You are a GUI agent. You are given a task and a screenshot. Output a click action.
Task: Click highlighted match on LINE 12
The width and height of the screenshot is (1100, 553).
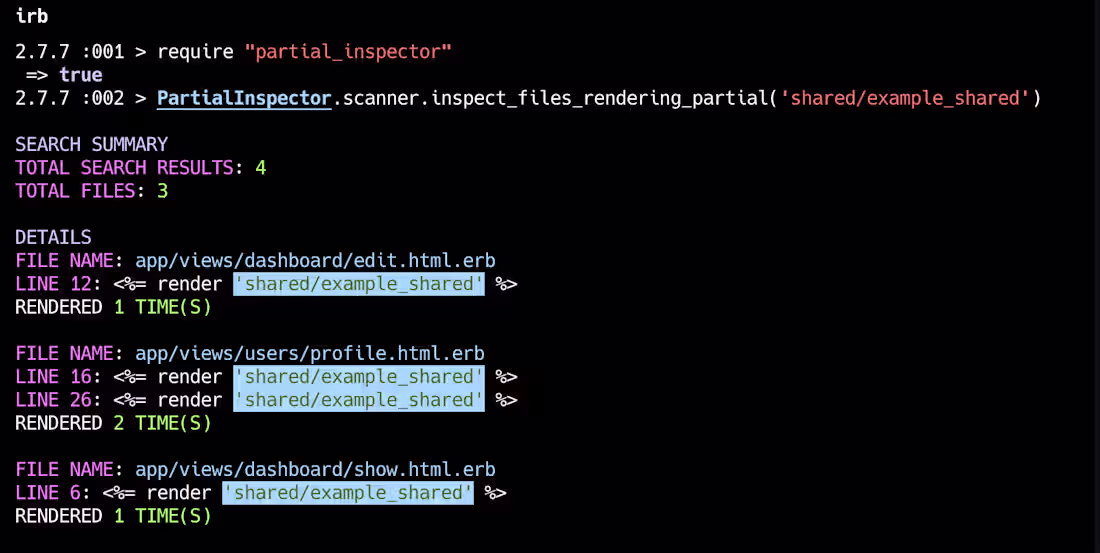(x=358, y=284)
